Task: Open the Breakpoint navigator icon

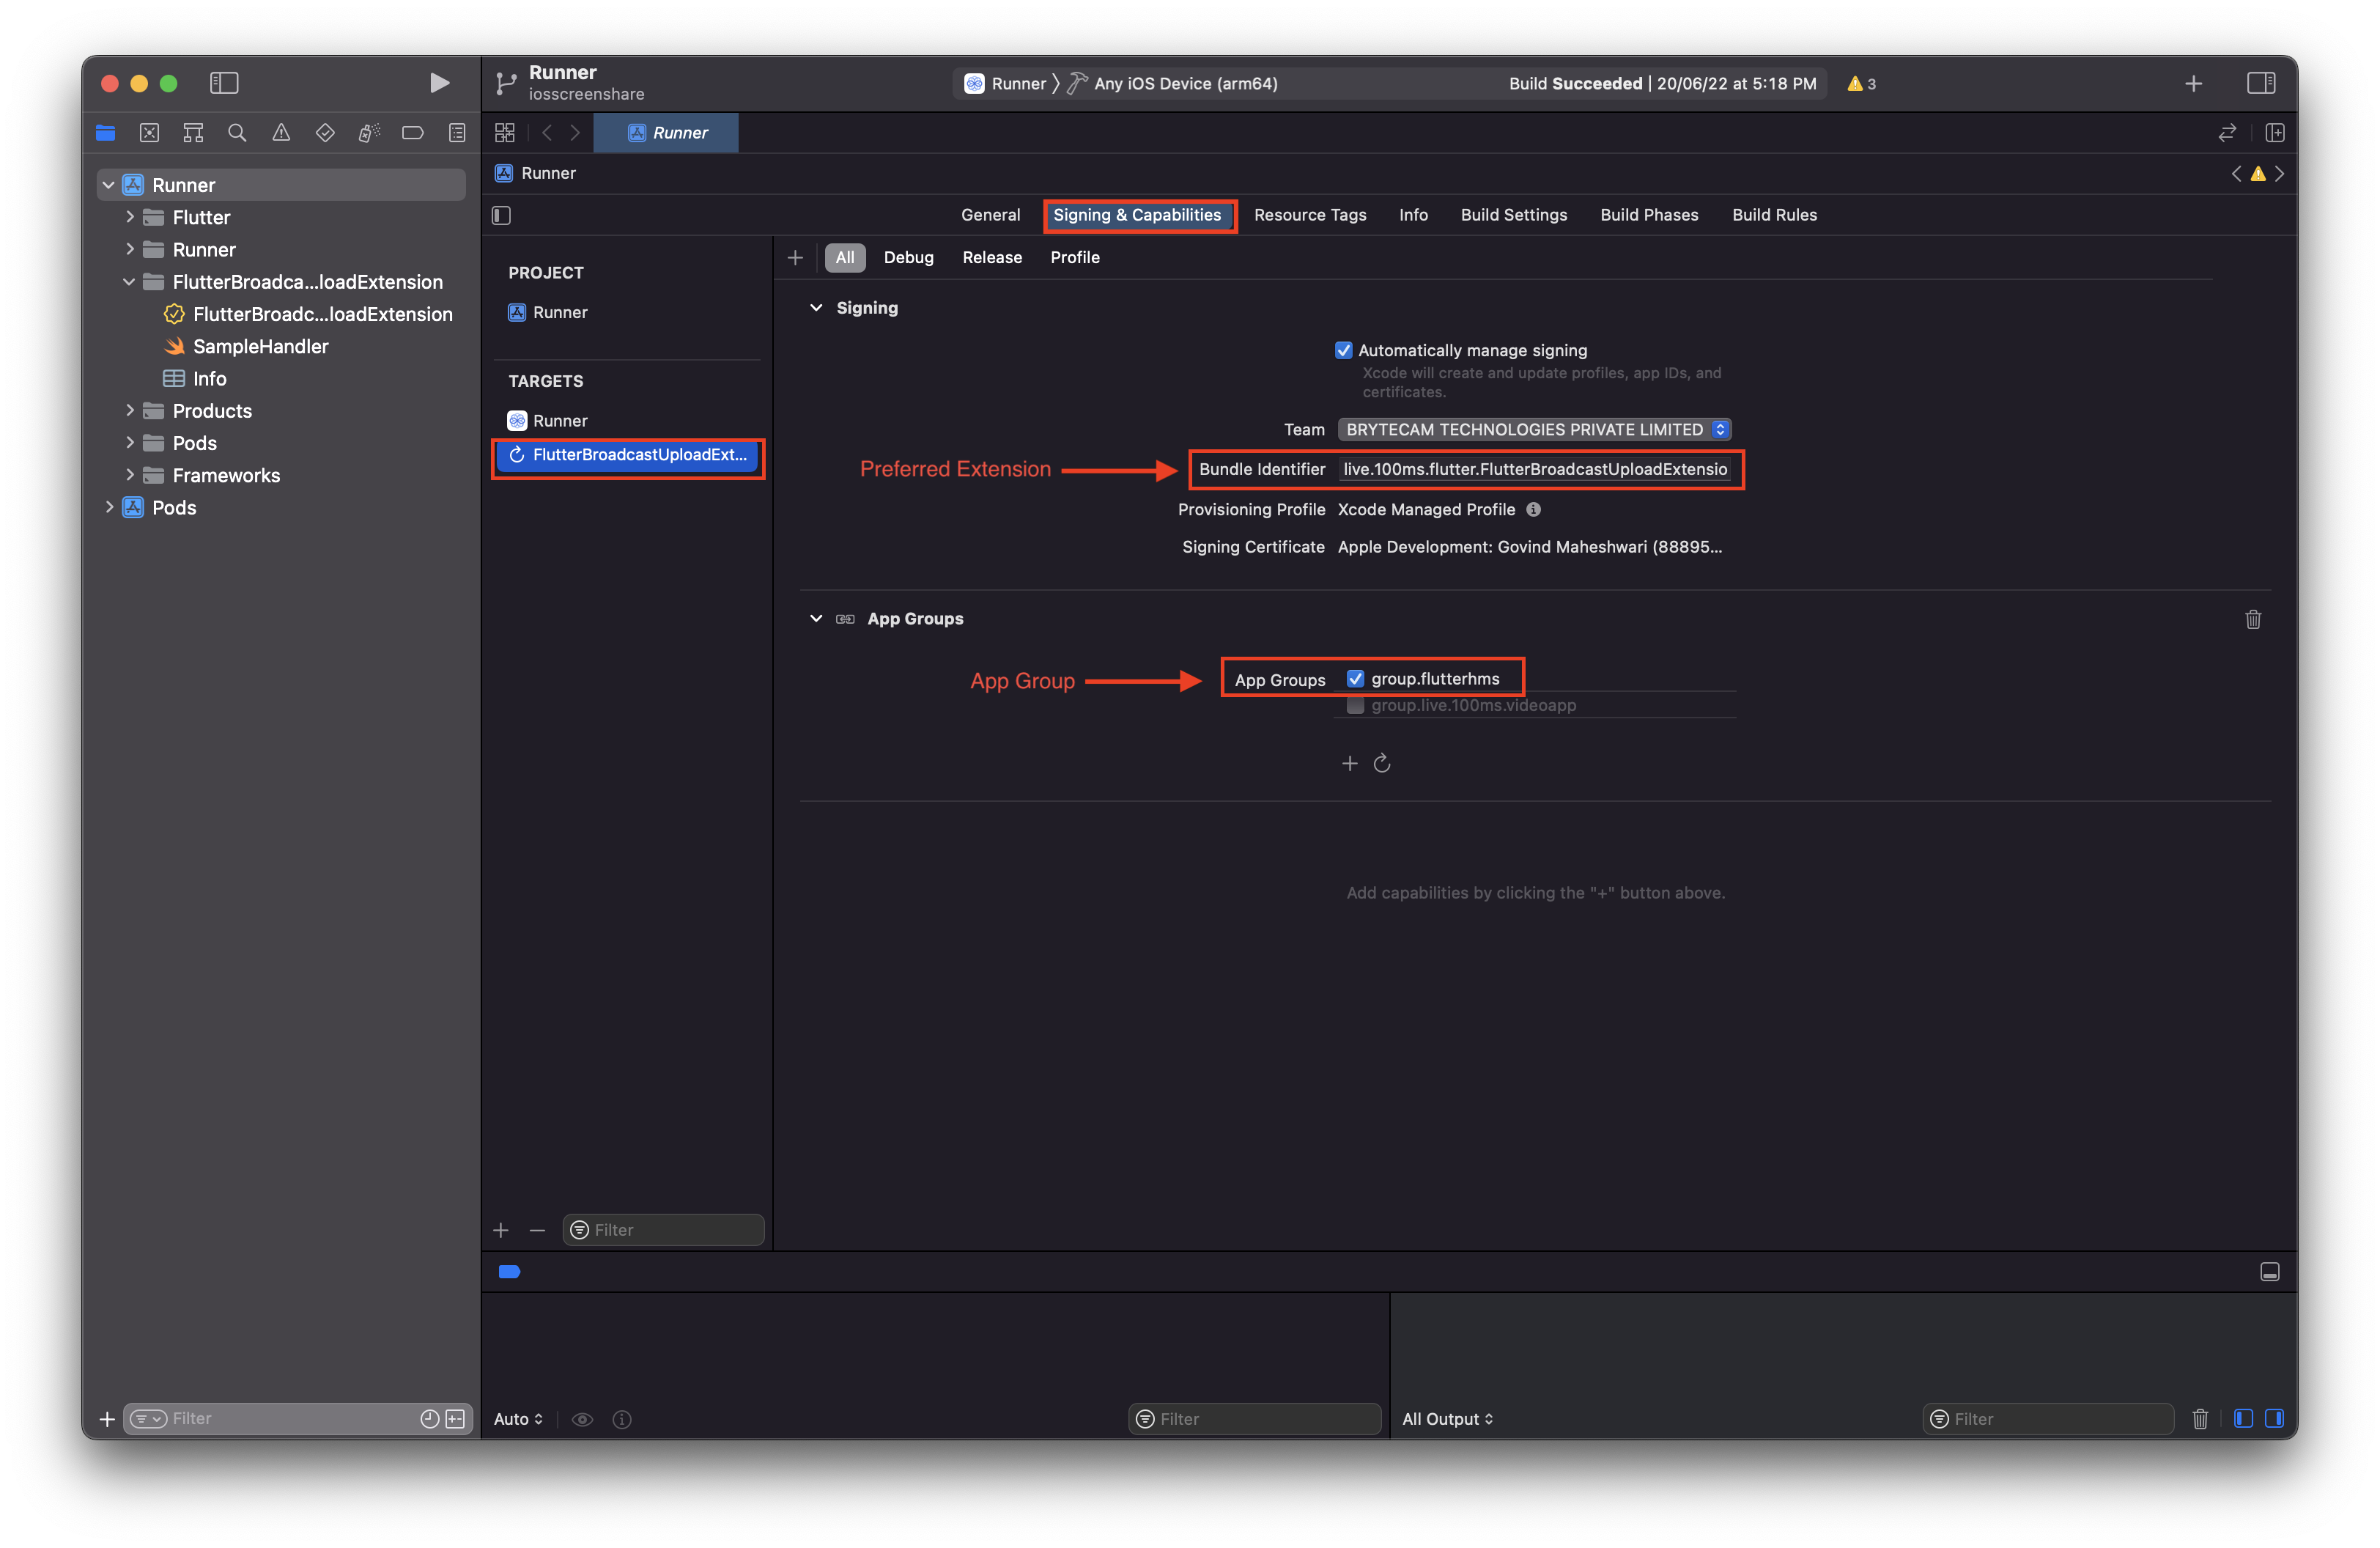Action: tap(413, 132)
